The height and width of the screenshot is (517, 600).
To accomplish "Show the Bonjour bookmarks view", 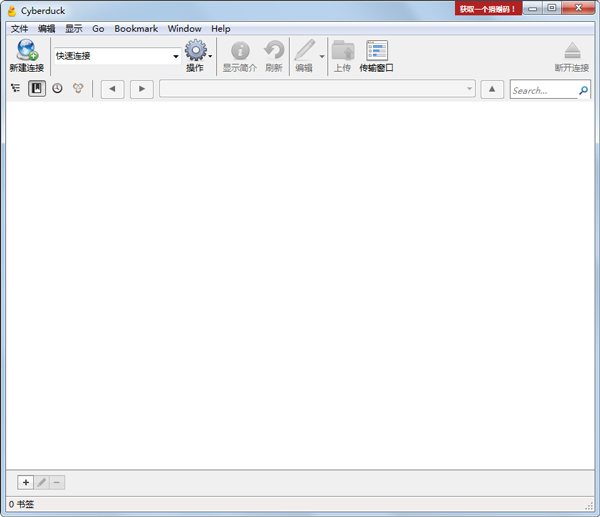I will [x=78, y=88].
